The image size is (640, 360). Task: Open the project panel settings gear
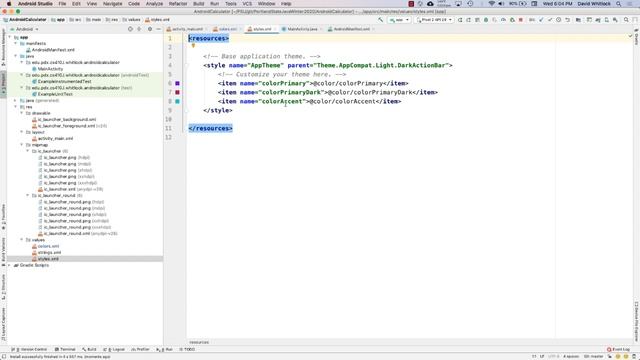(x=150, y=29)
